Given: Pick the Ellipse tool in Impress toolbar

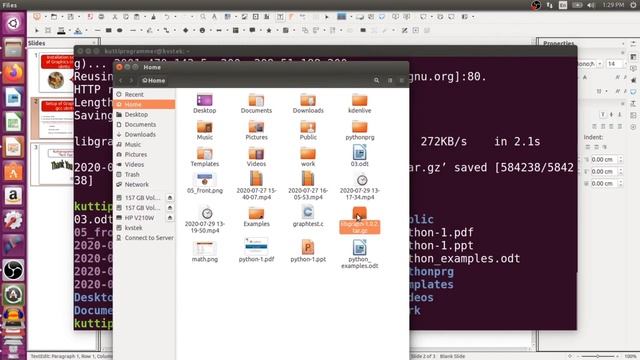Looking at the screenshot, I should click(120, 30).
